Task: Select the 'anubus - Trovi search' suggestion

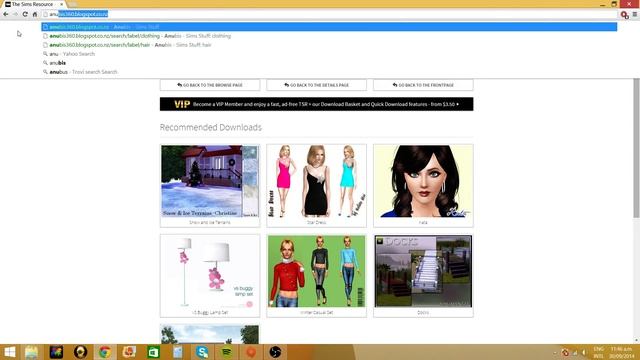Action: click(x=329, y=72)
